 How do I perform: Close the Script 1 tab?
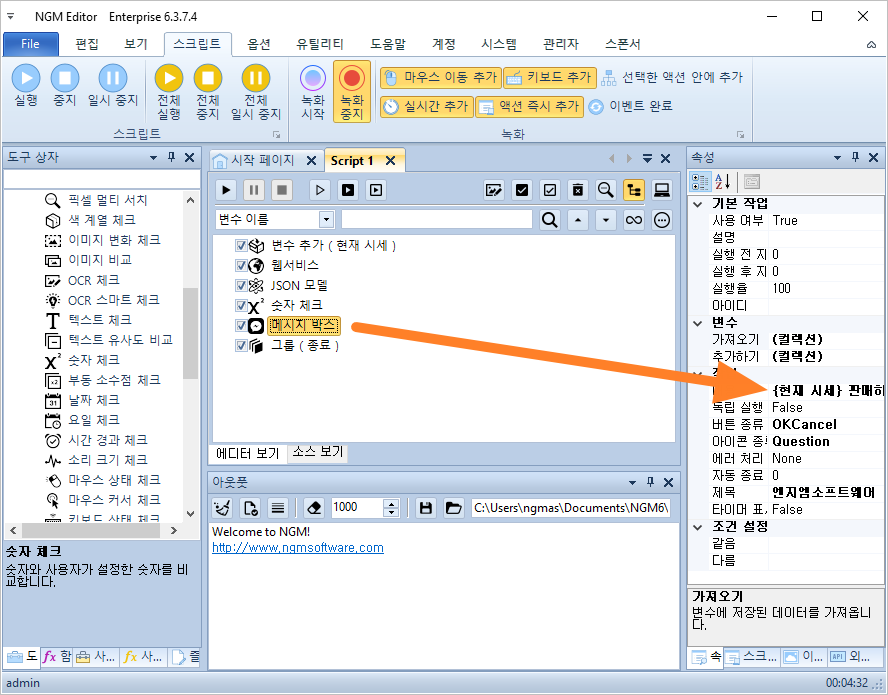click(x=390, y=161)
